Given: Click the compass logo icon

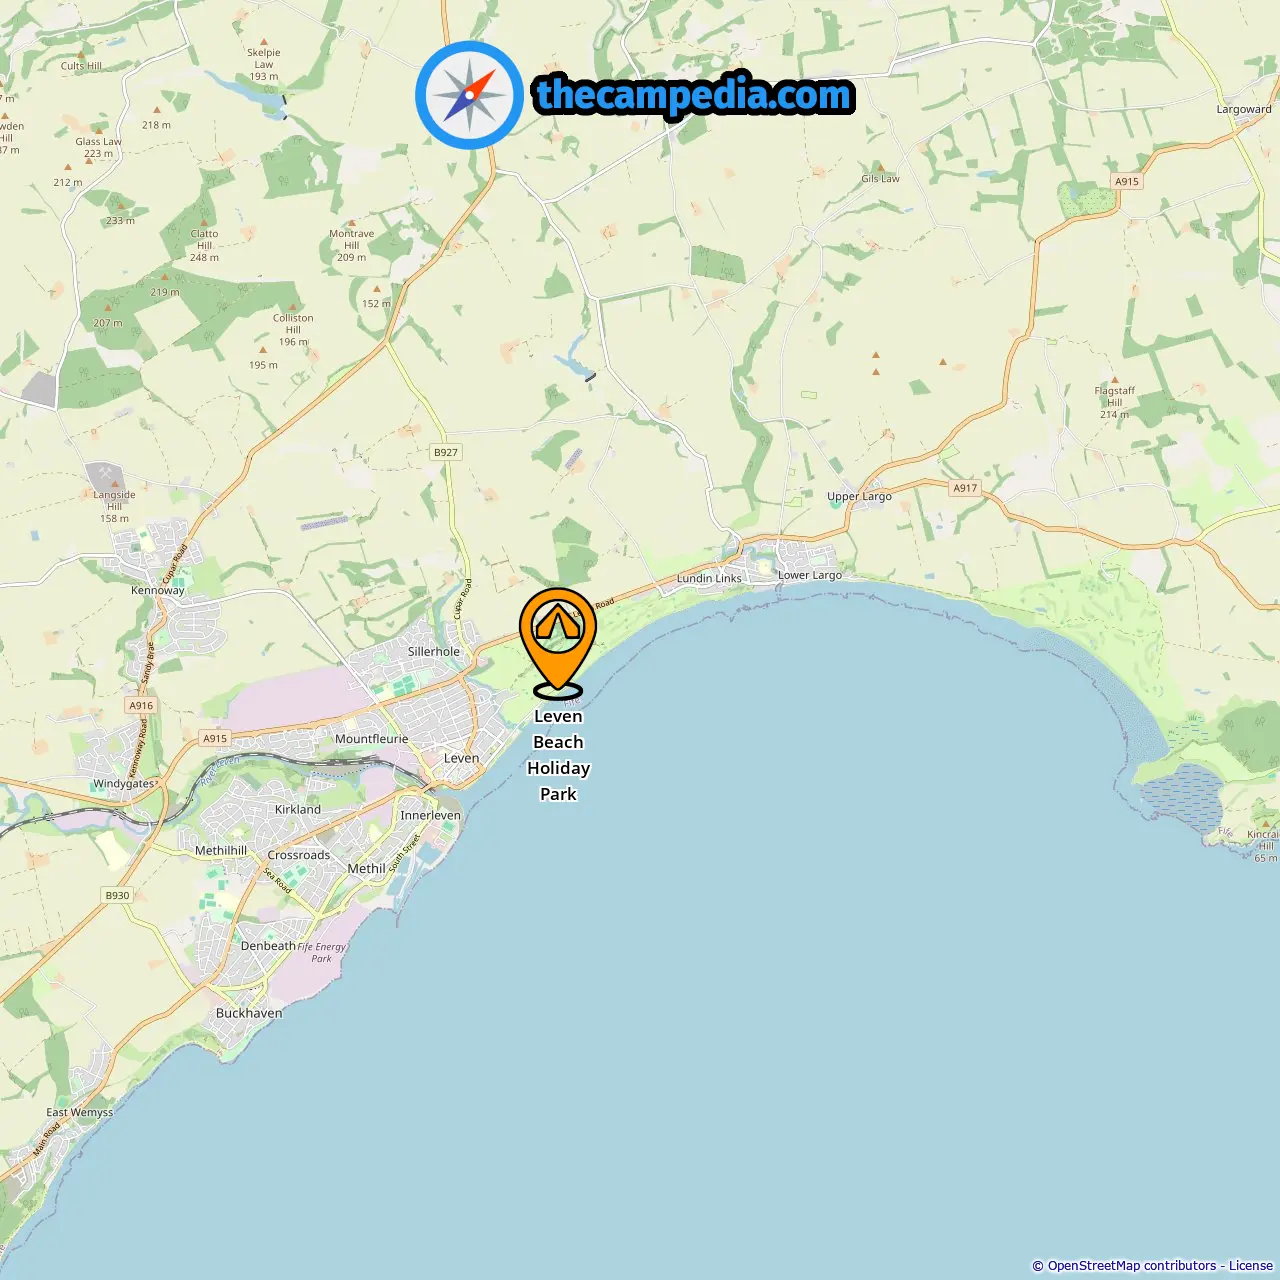Looking at the screenshot, I should [x=470, y=95].
